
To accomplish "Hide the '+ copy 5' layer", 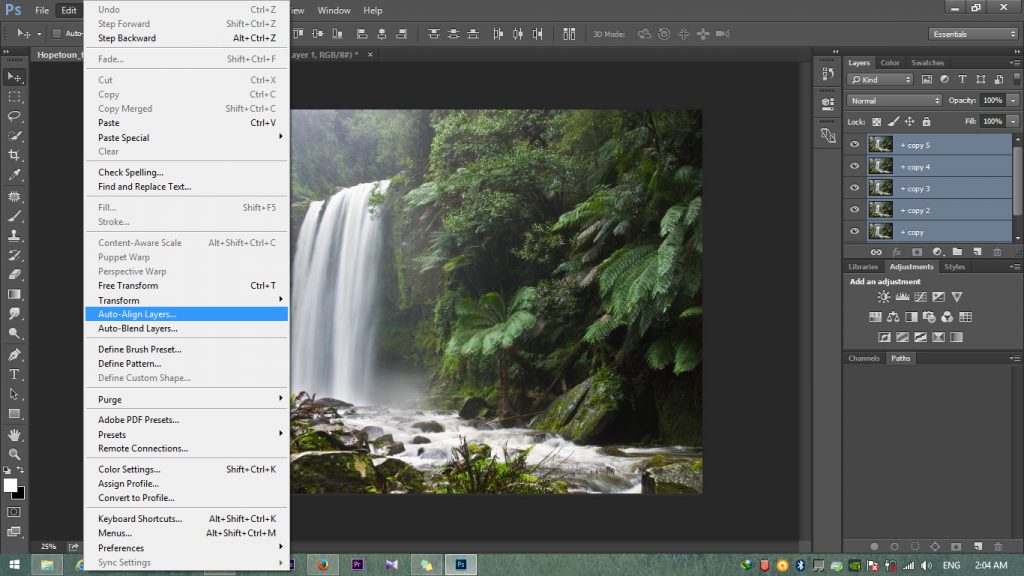I will 854,144.
